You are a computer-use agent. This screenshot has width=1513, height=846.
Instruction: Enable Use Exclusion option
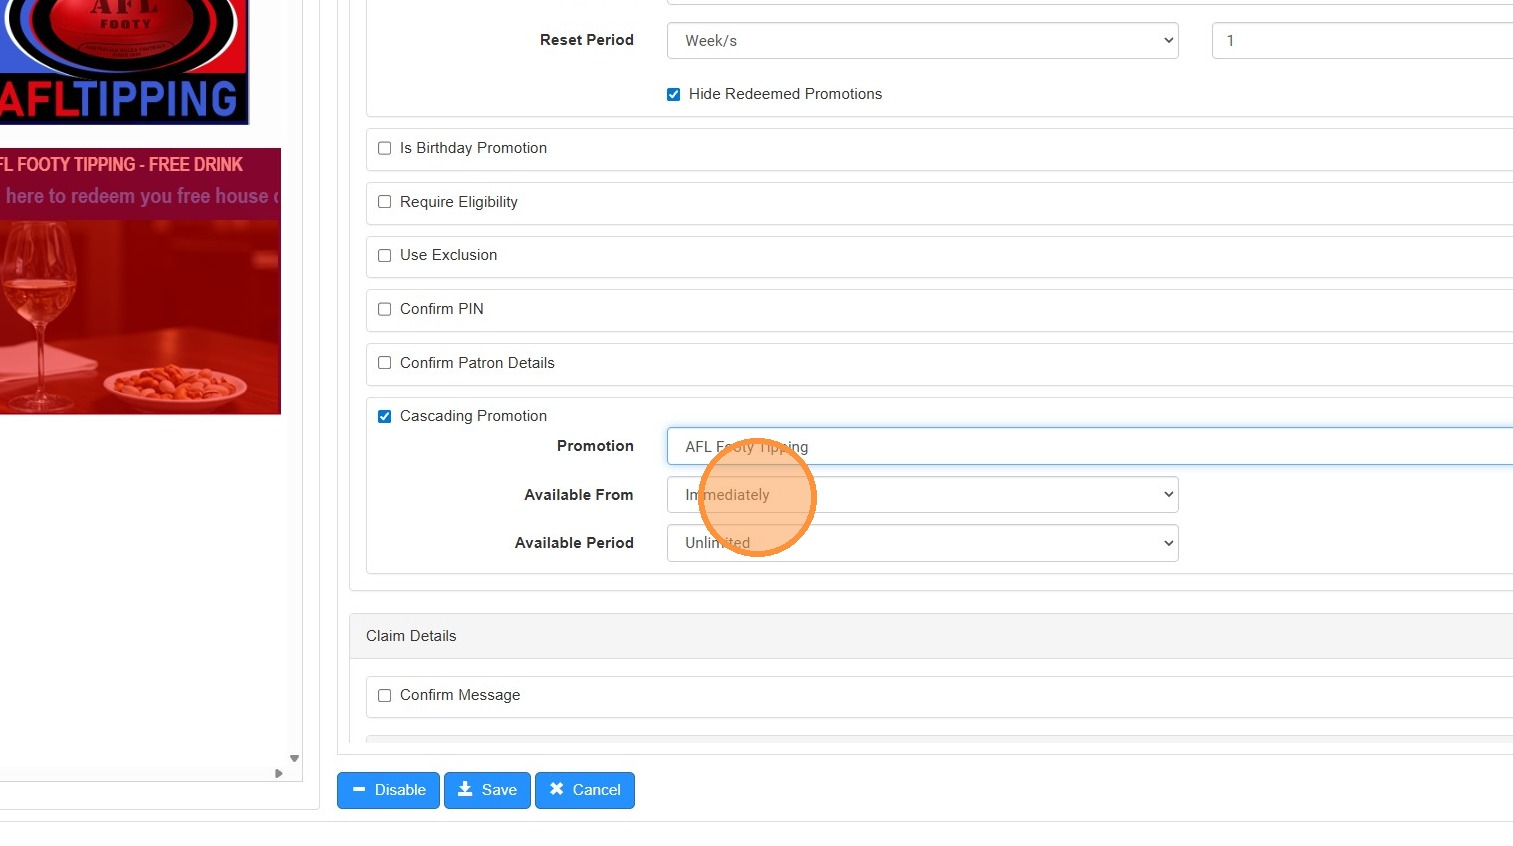click(x=384, y=255)
